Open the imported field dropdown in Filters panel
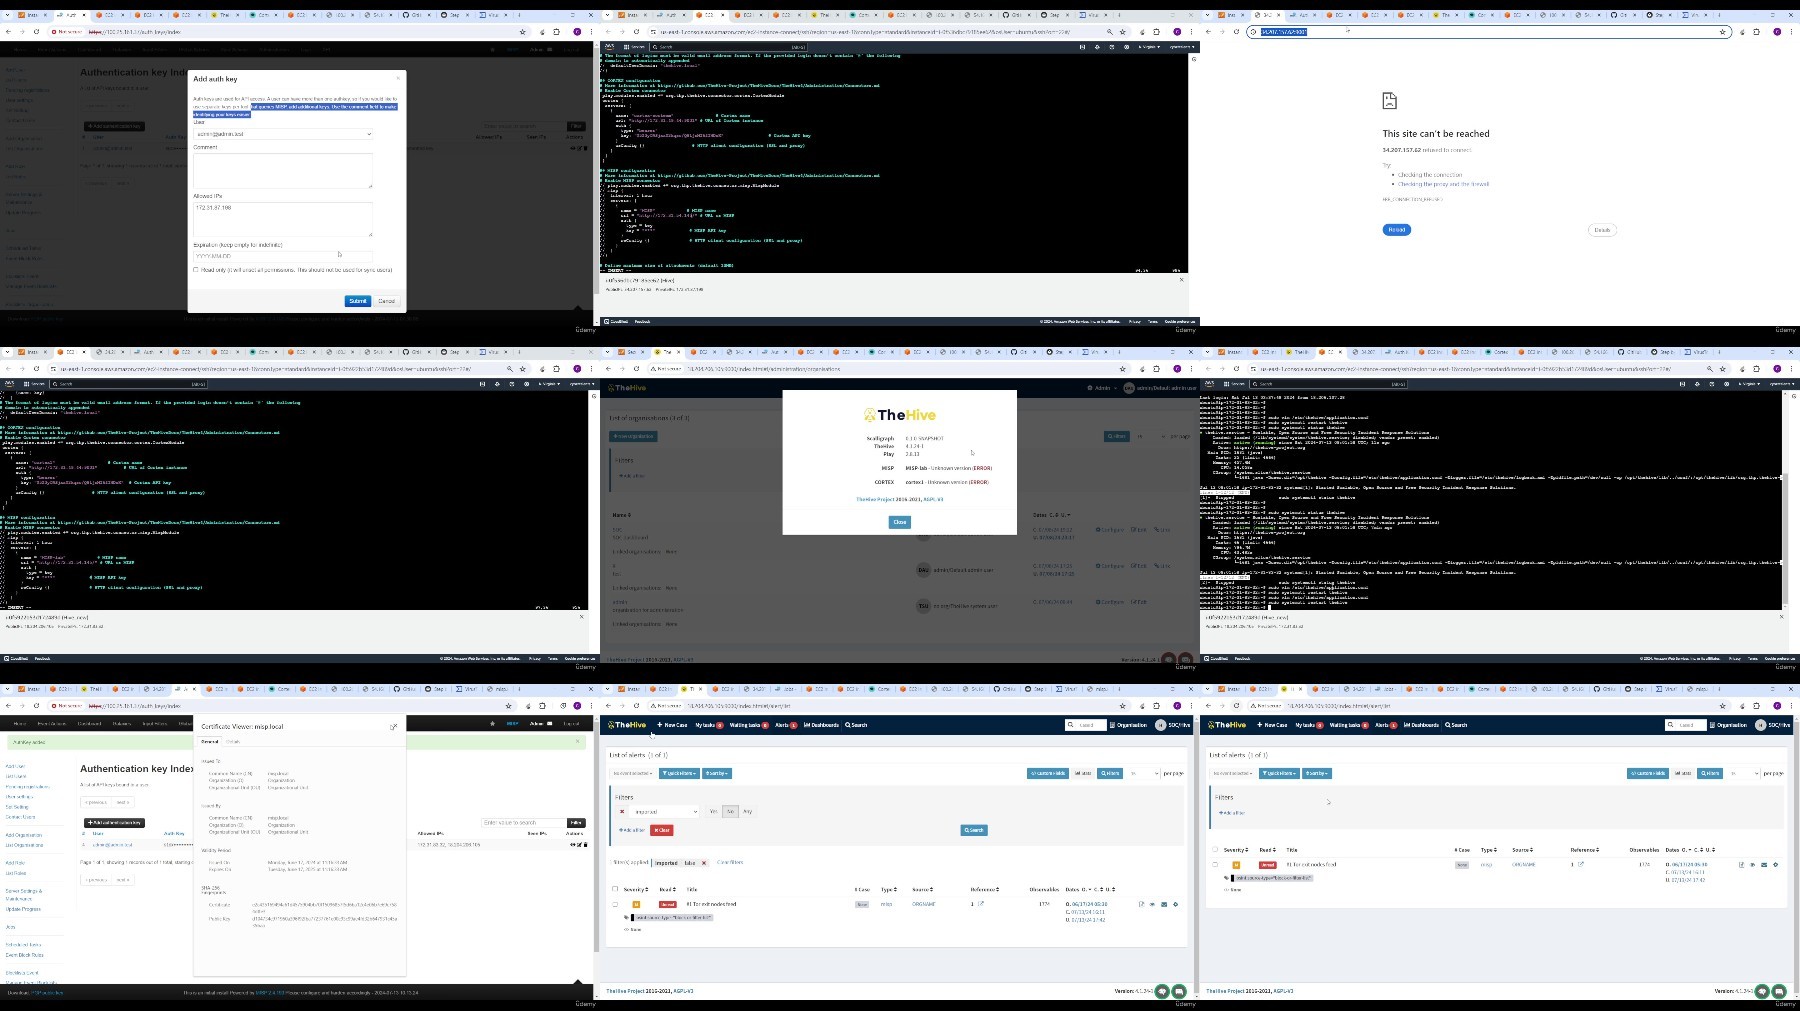 coord(665,812)
